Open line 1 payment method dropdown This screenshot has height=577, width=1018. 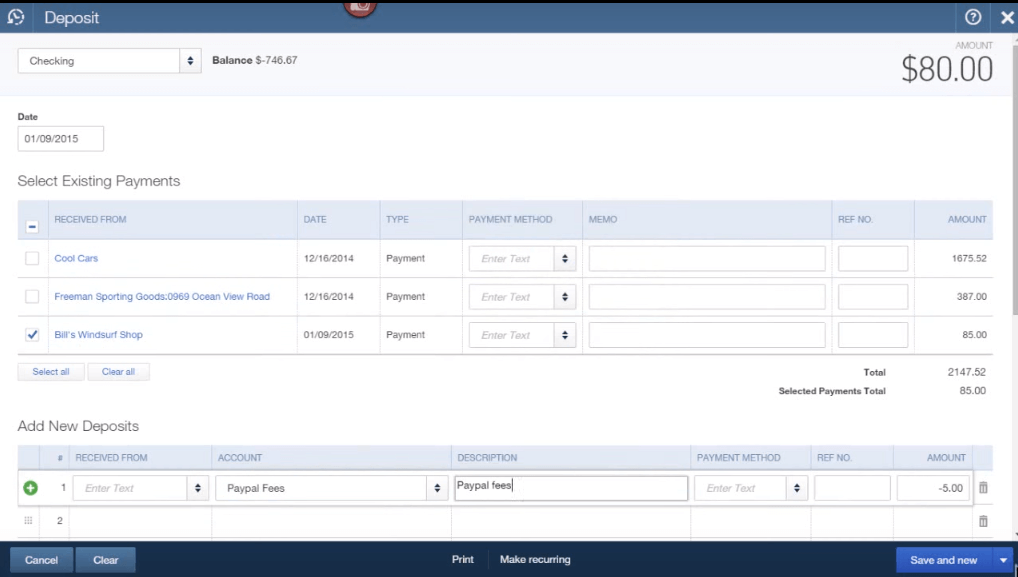(797, 488)
